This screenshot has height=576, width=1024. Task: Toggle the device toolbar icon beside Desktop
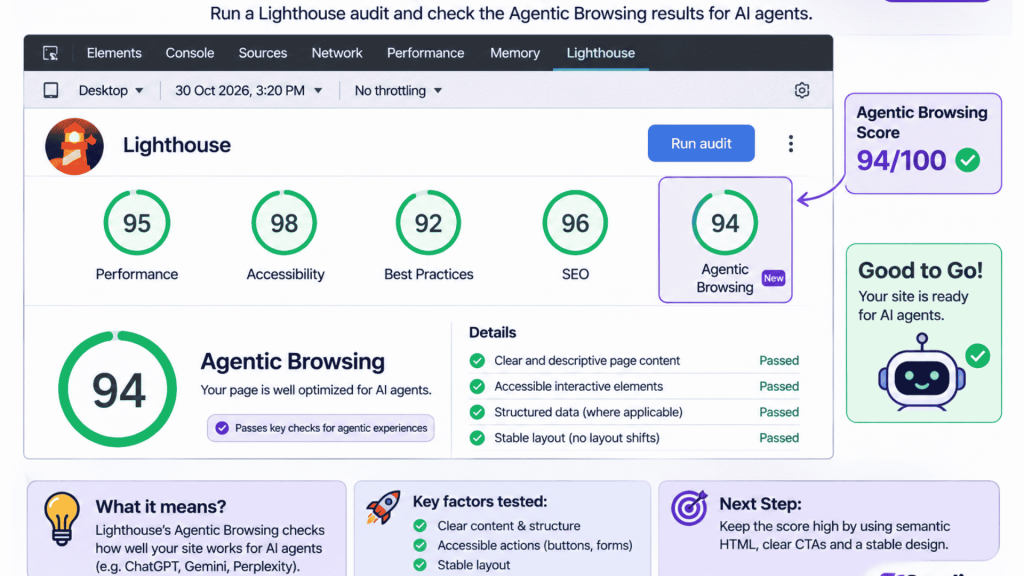51,90
